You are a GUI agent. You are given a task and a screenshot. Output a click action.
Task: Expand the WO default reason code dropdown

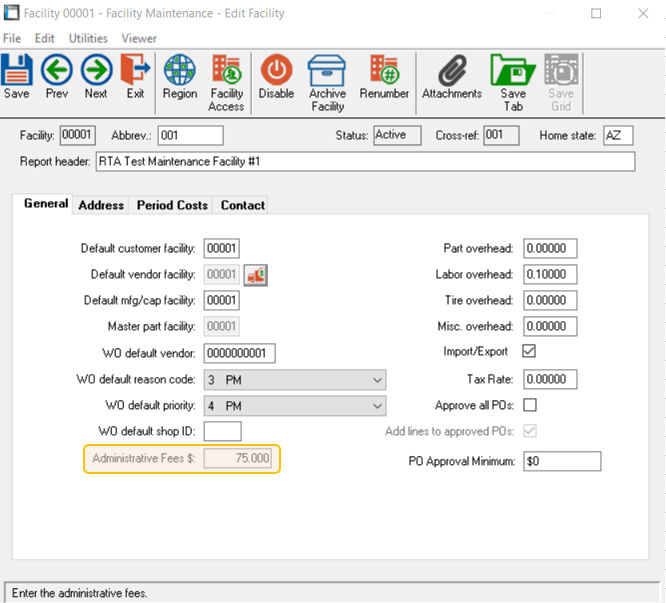[377, 380]
